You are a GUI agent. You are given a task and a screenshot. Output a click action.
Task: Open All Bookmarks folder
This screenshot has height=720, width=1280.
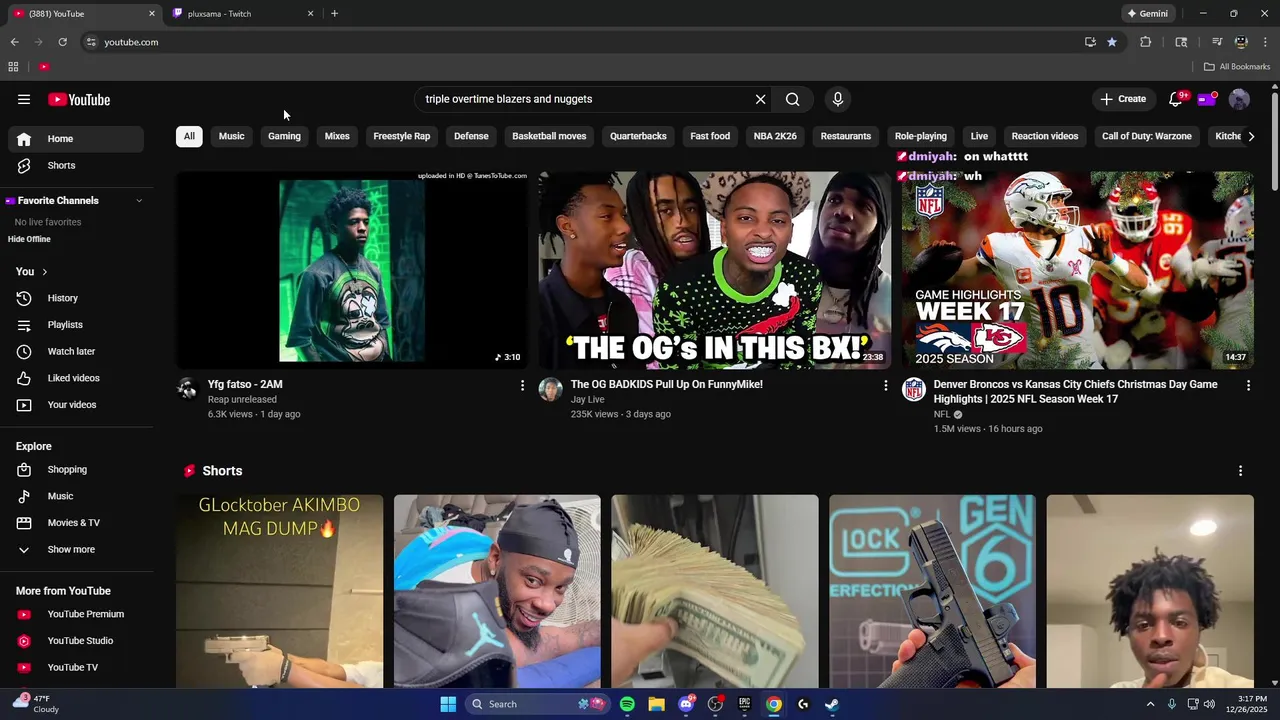tap(1237, 67)
